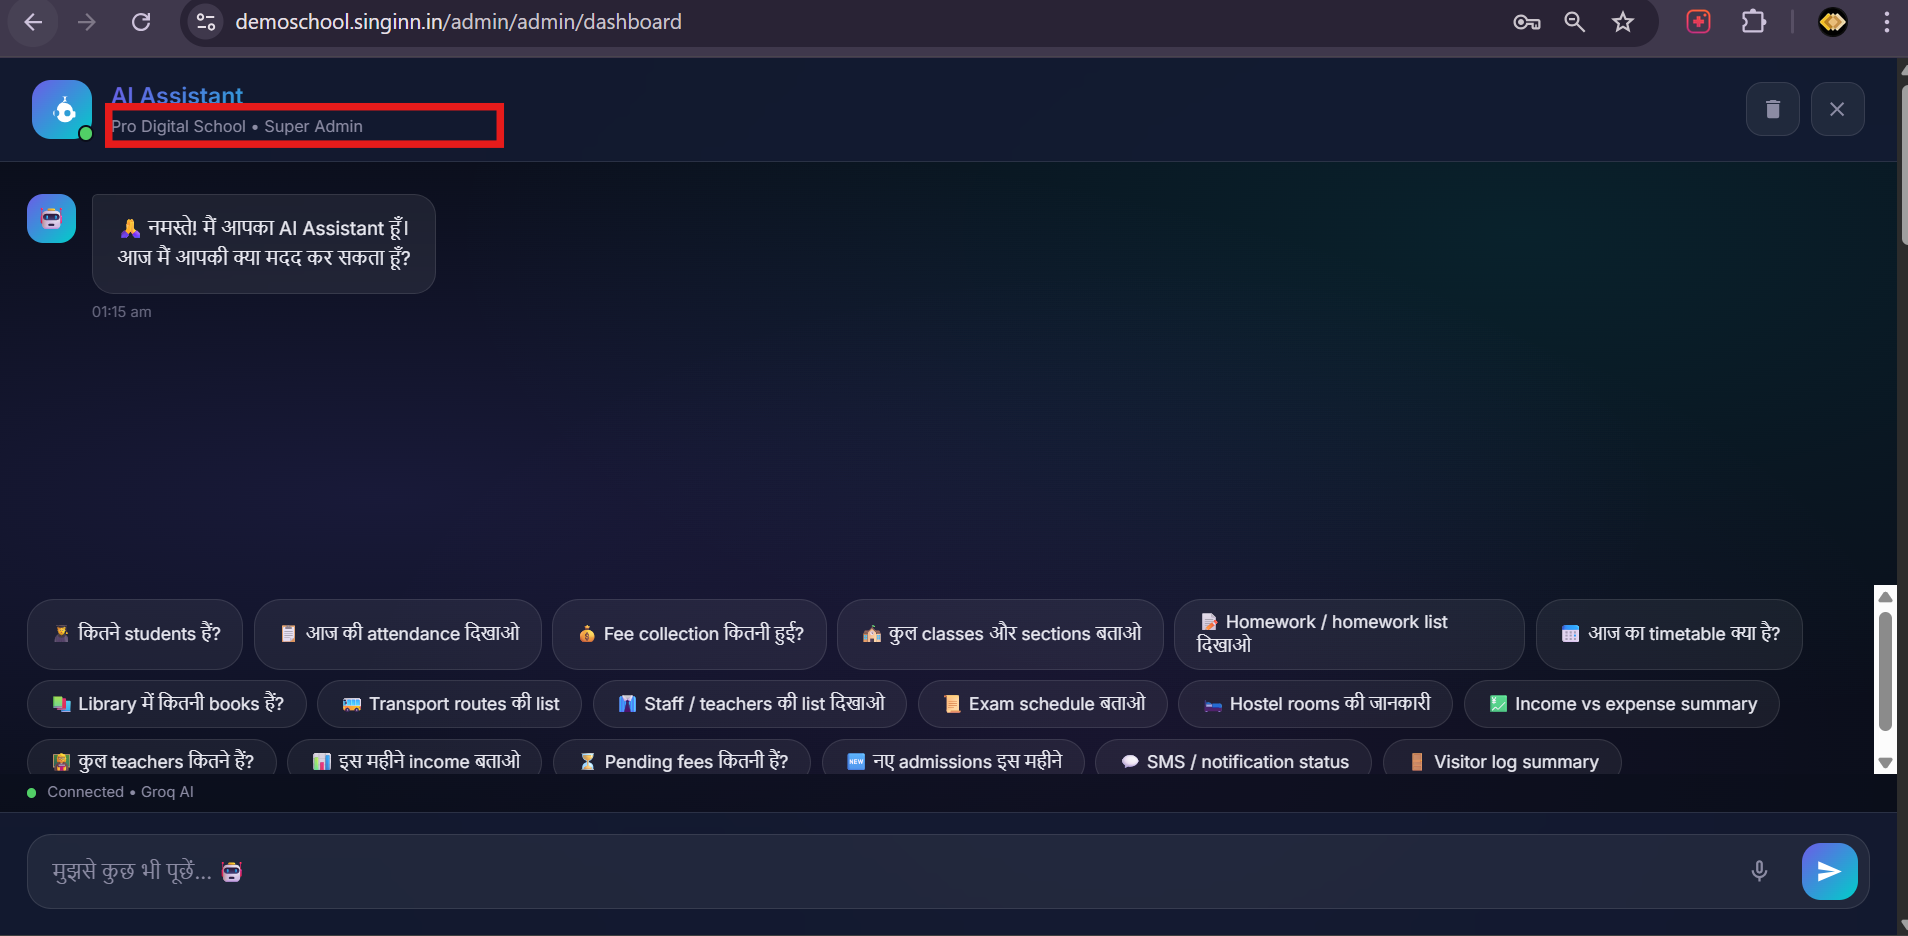This screenshot has height=936, width=1908.
Task: Click the trash icon to clear chat
Action: coord(1772,109)
